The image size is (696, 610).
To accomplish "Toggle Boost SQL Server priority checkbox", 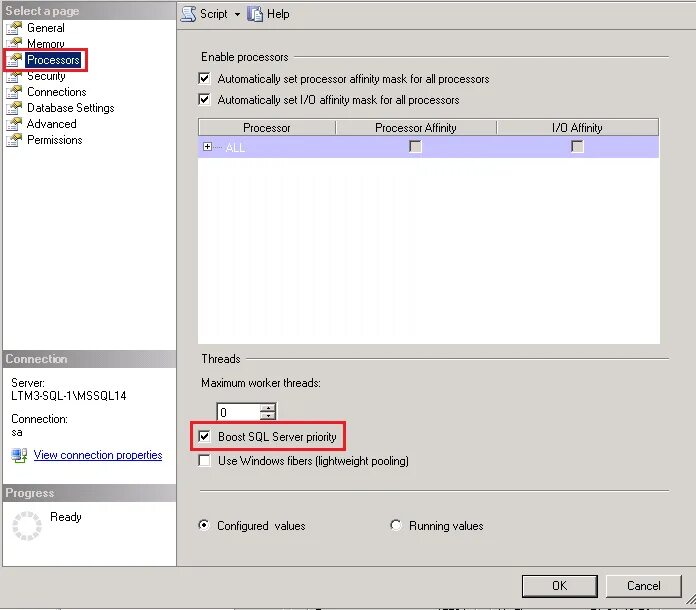I will pyautogui.click(x=204, y=436).
